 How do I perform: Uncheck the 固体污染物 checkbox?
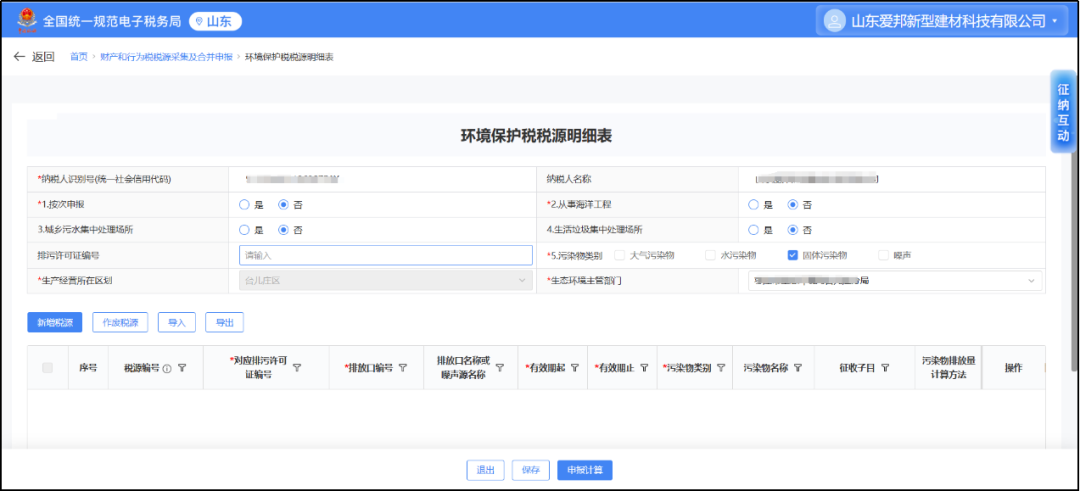pos(793,255)
